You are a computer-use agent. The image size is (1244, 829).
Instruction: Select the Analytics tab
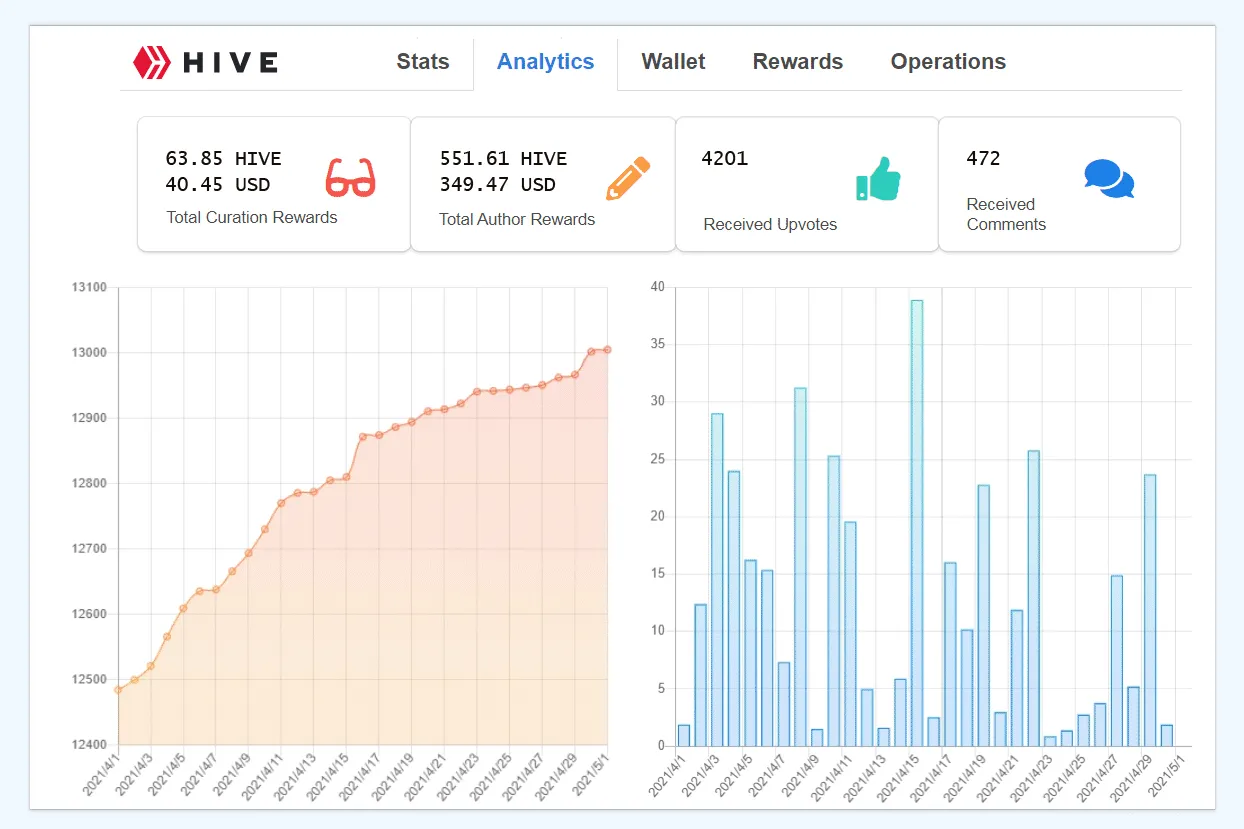pos(546,62)
